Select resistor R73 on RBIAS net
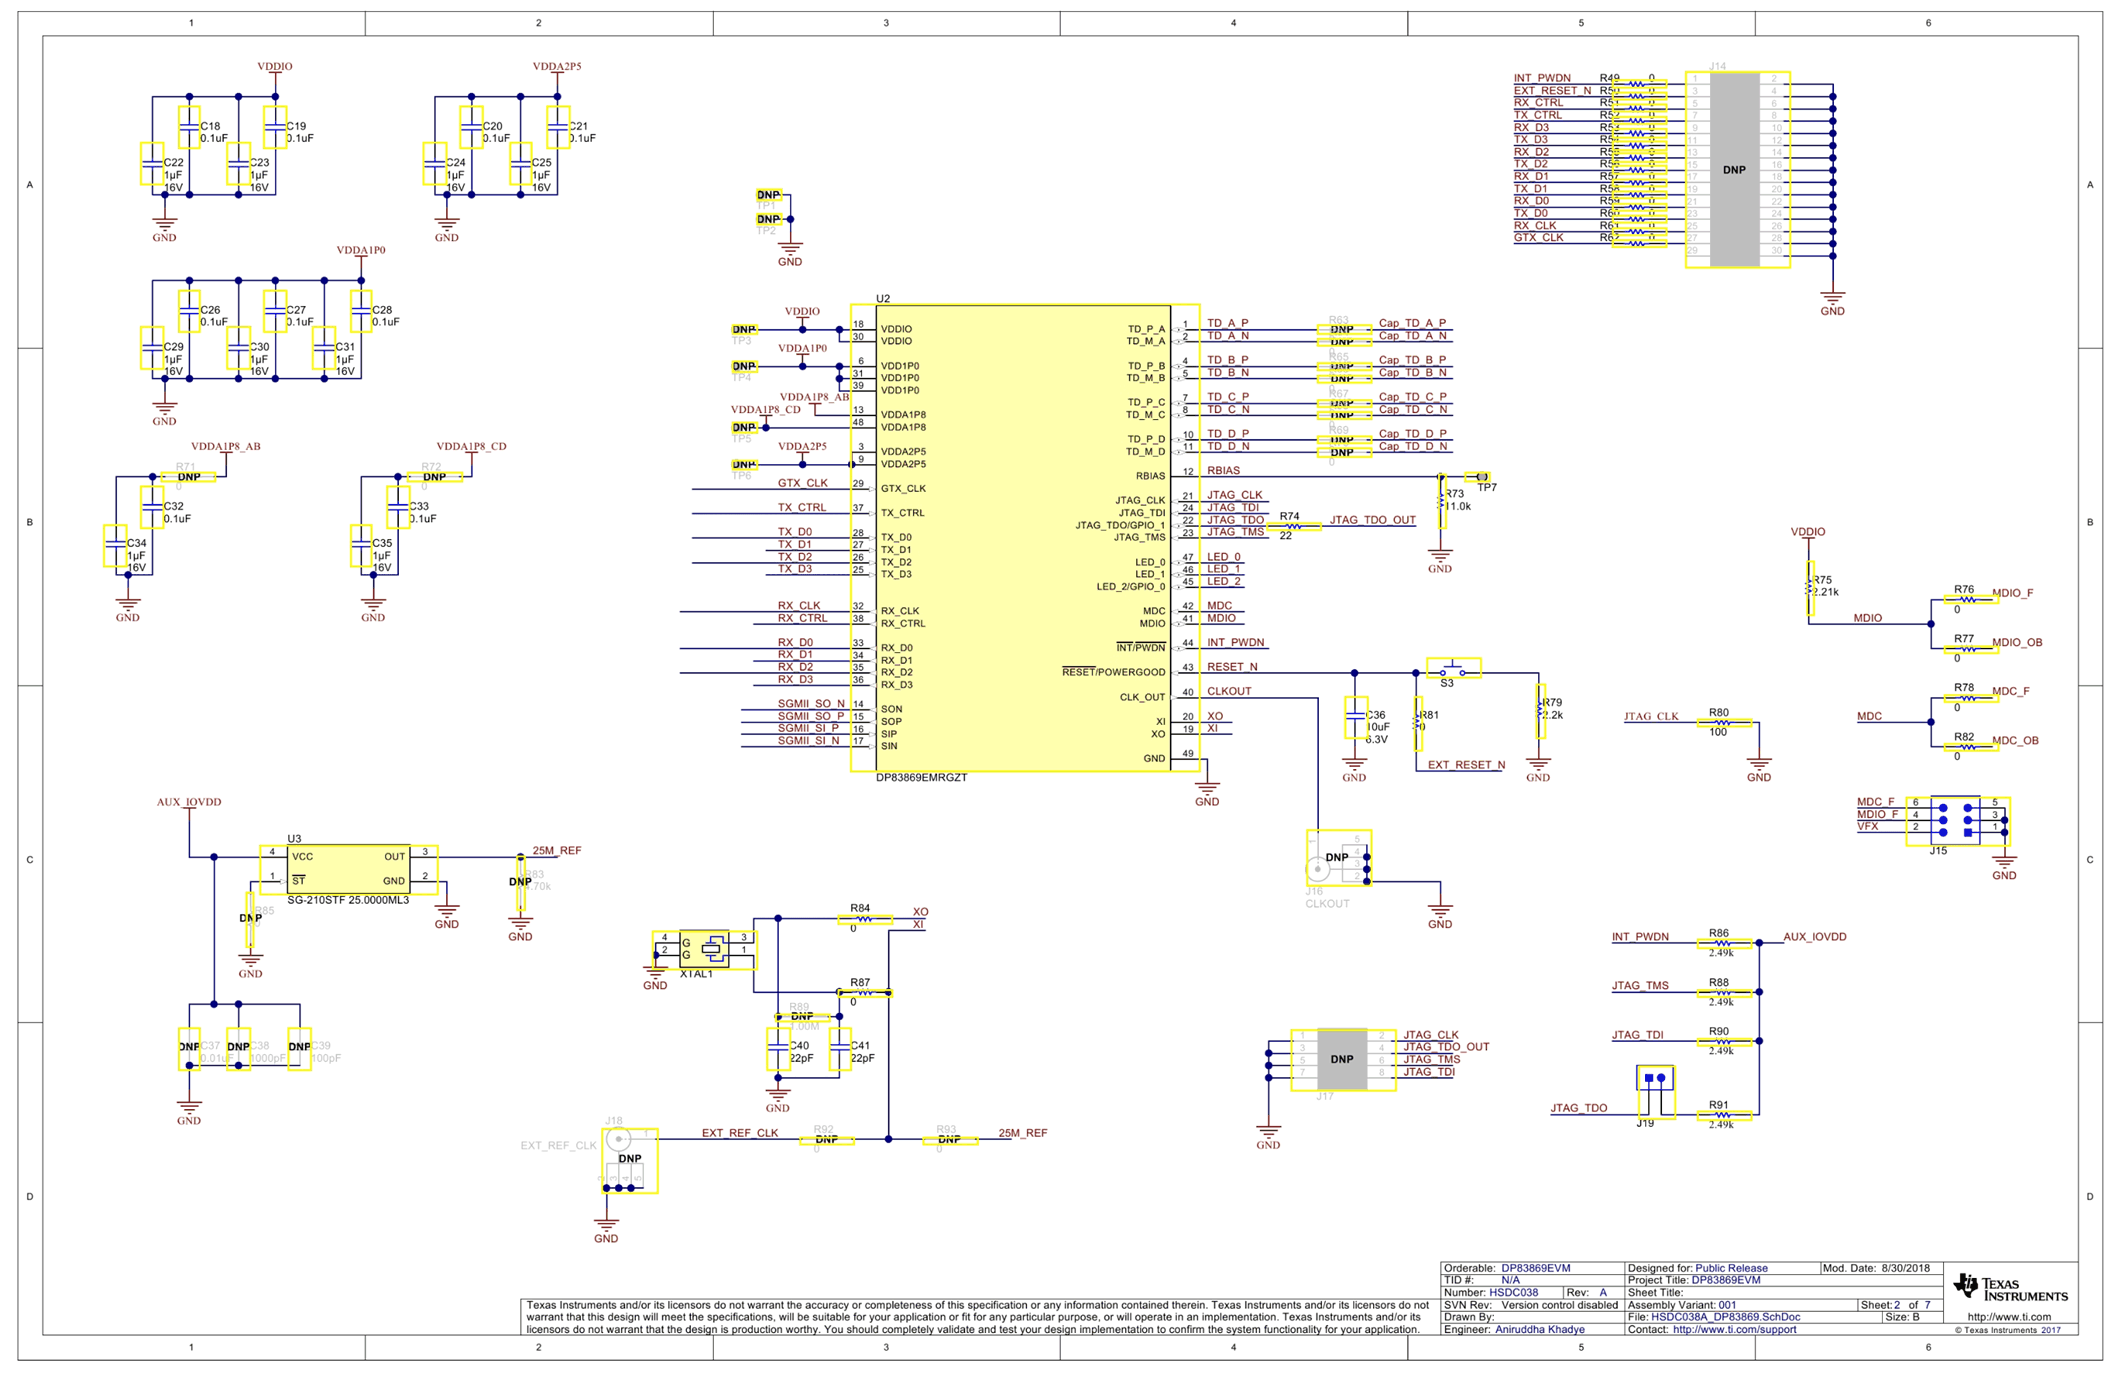Image resolution: width=2125 pixels, height=1374 pixels. click(x=1441, y=501)
